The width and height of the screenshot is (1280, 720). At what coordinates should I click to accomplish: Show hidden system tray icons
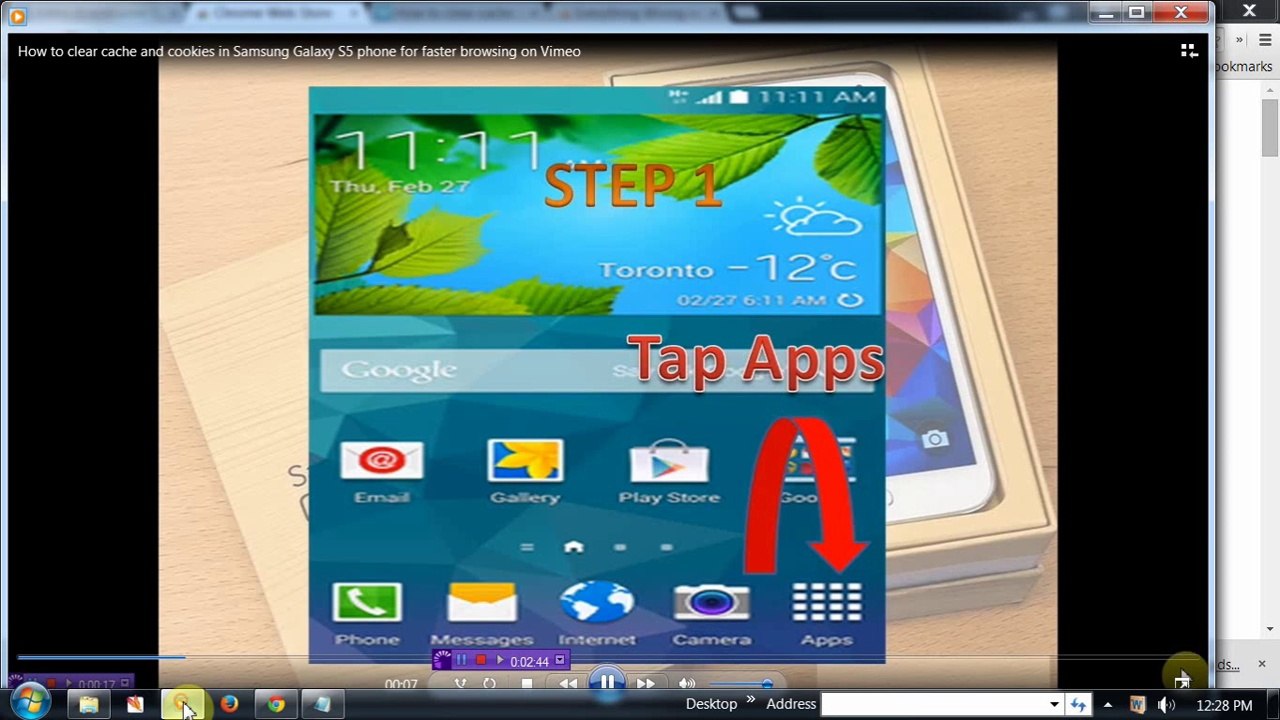click(1107, 705)
